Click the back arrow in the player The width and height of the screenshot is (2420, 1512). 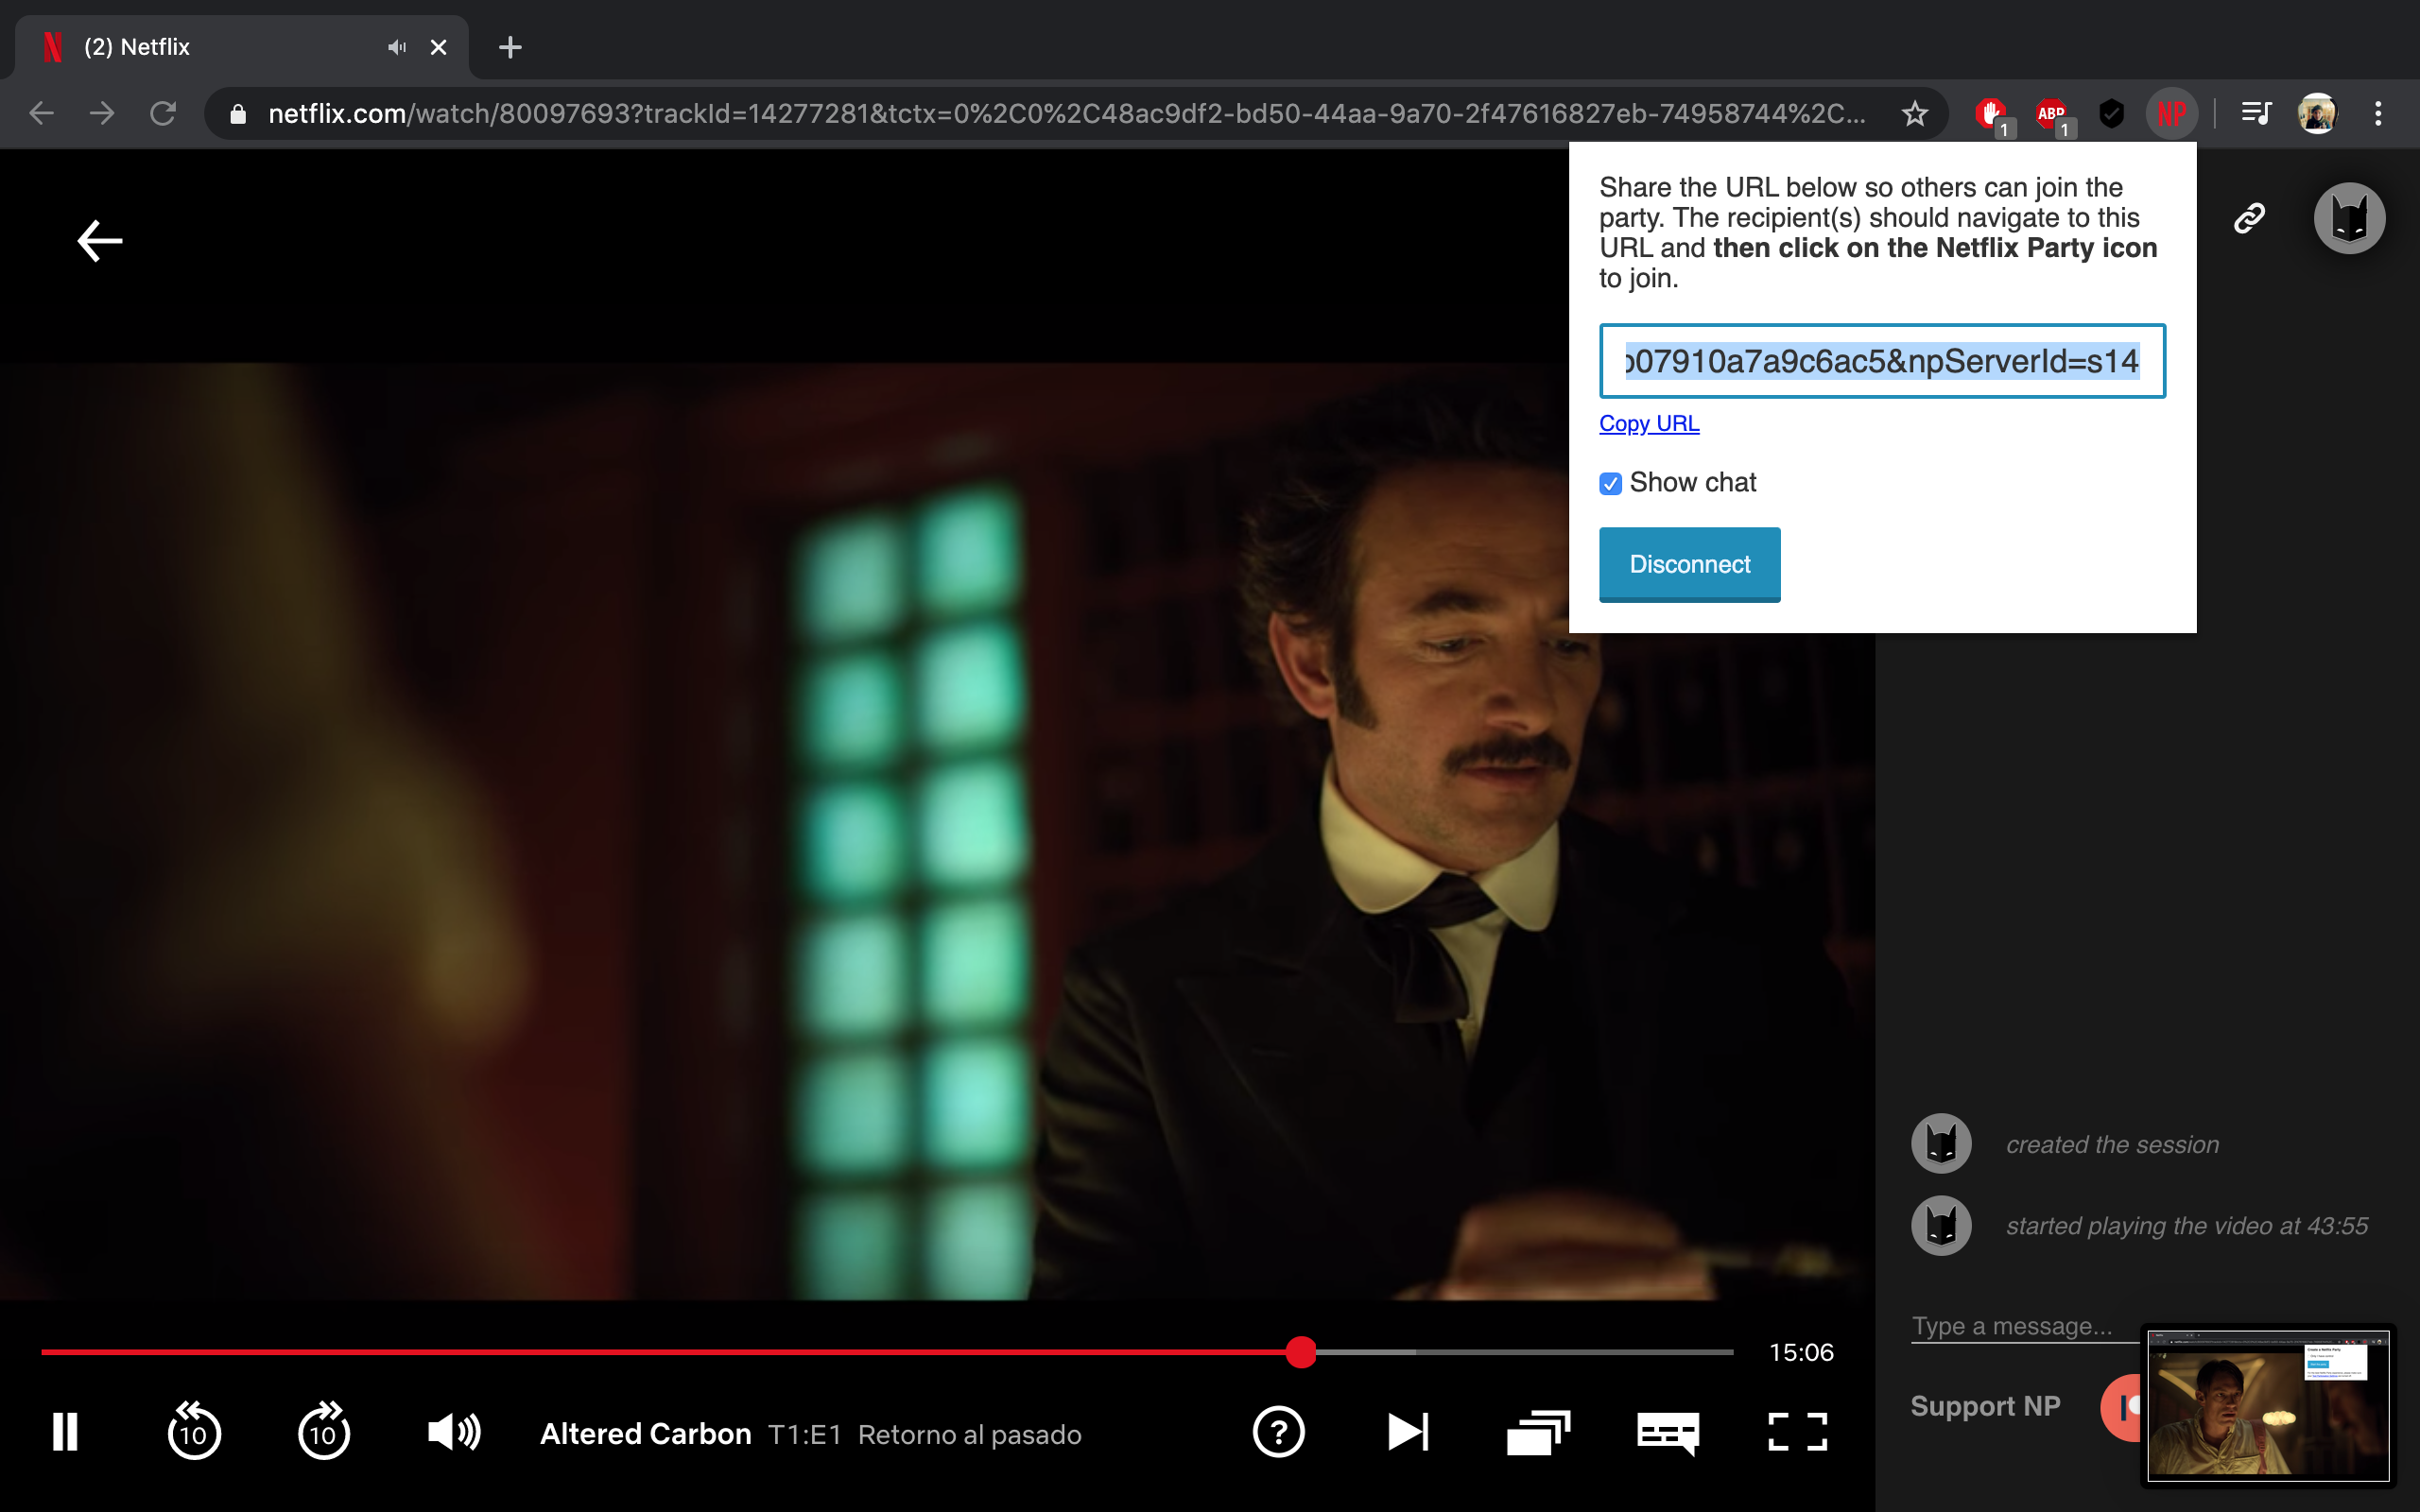pos(100,241)
